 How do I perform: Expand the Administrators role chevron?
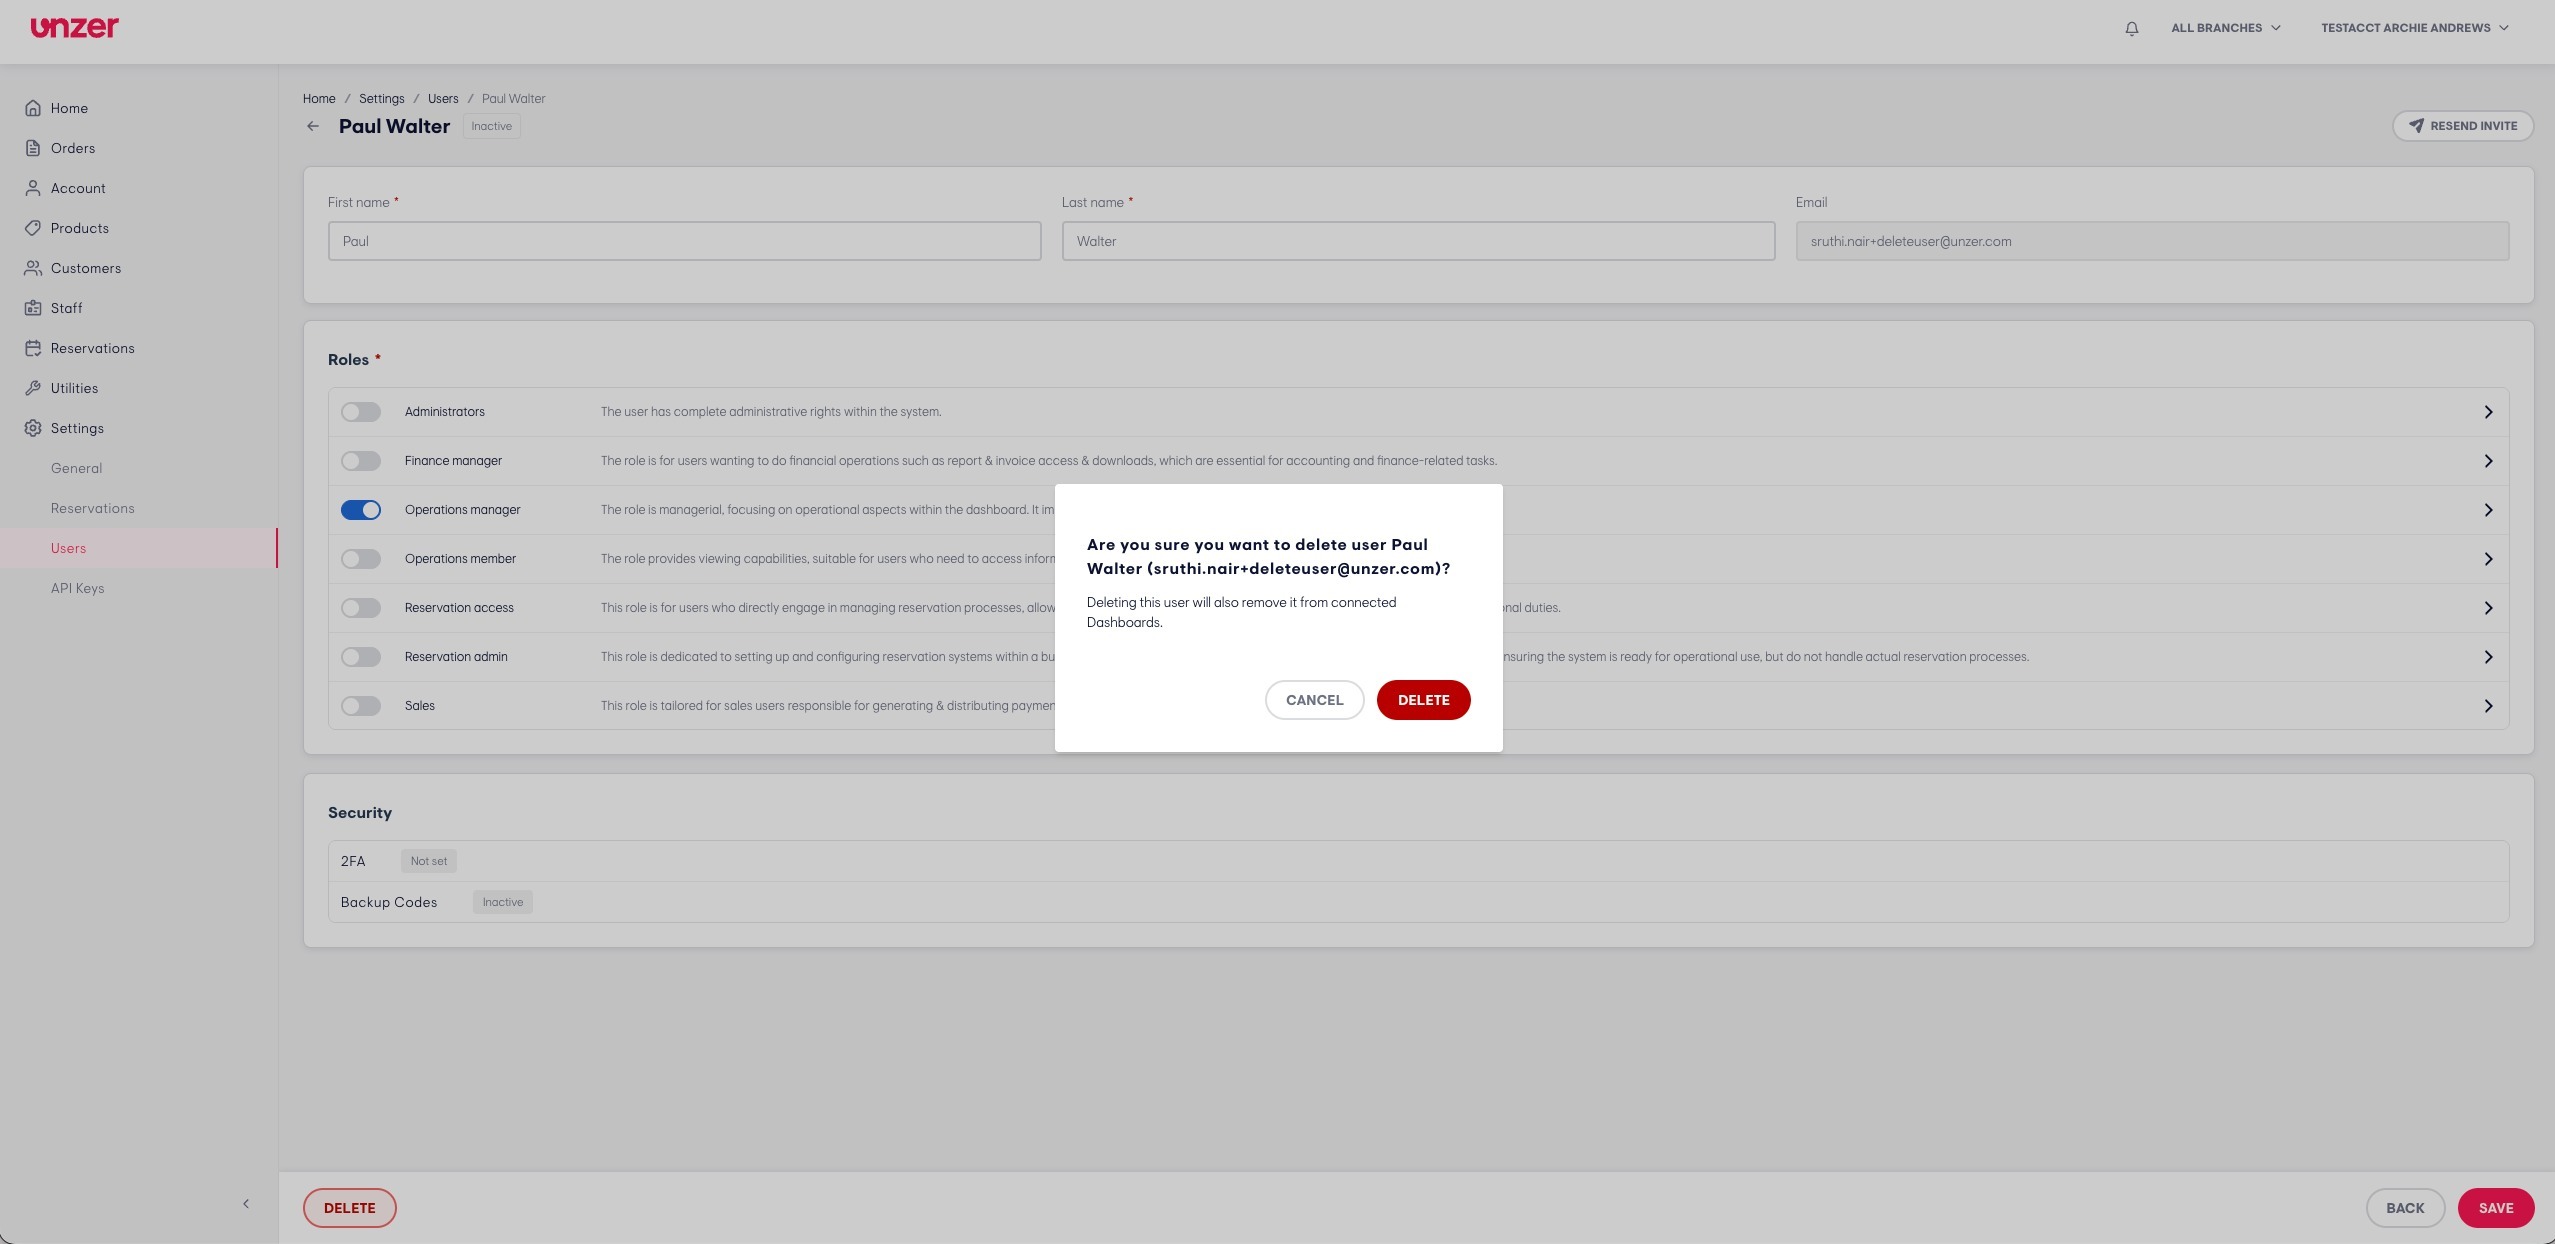click(2488, 412)
